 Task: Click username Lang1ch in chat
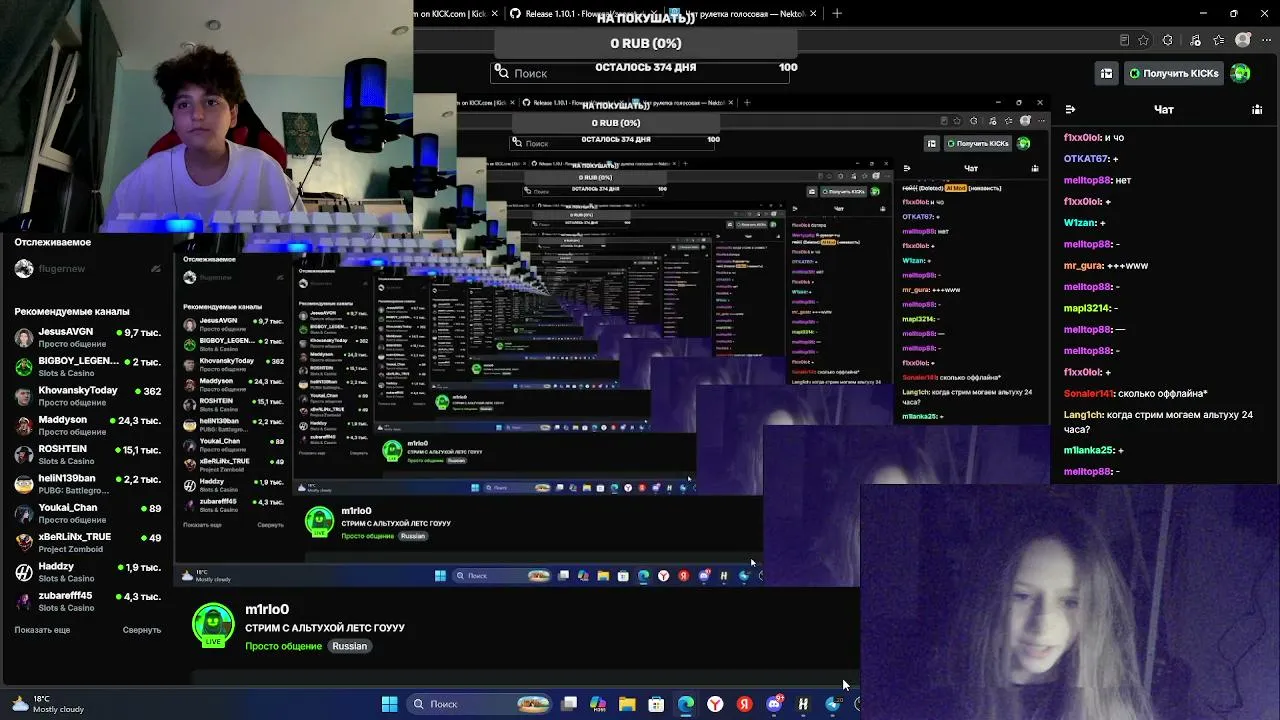1083,415
